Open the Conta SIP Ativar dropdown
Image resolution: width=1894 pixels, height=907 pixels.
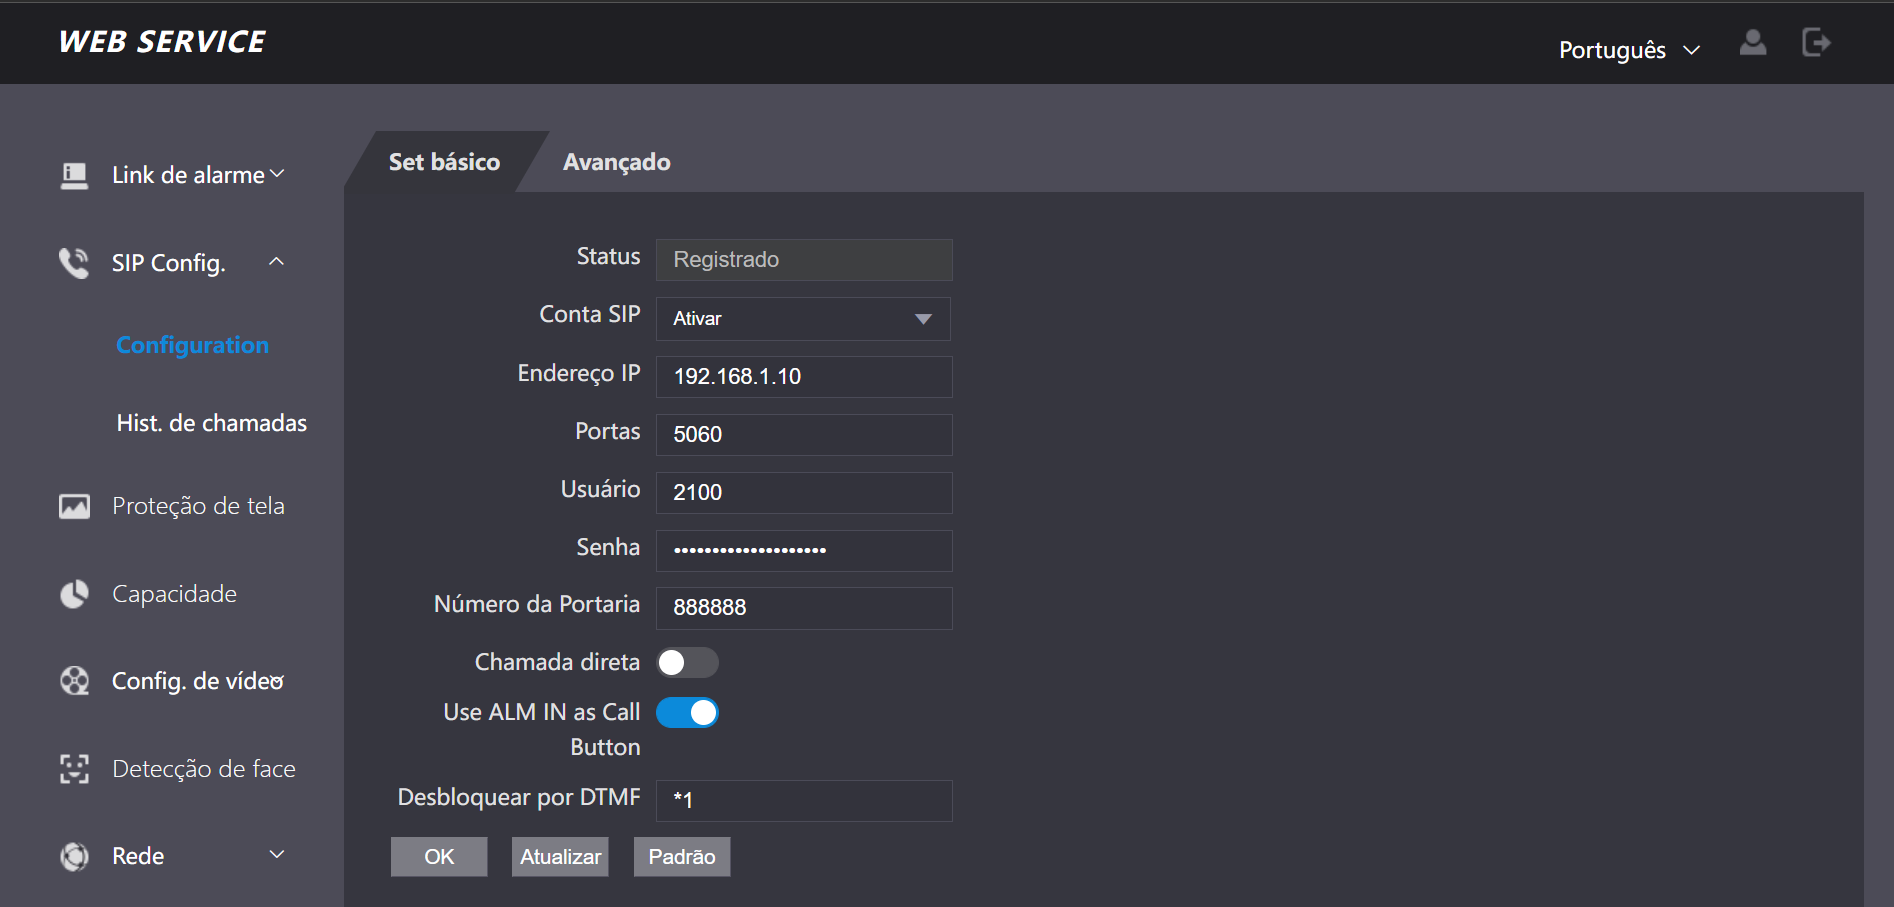coord(803,319)
